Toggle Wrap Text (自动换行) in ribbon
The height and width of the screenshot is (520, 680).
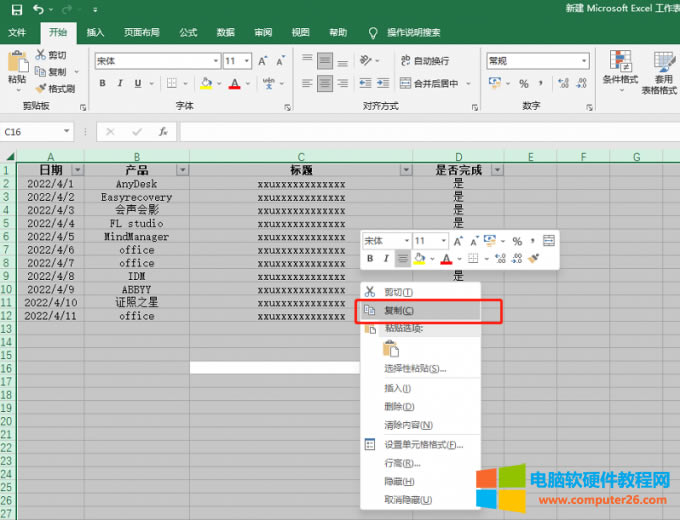coord(423,61)
